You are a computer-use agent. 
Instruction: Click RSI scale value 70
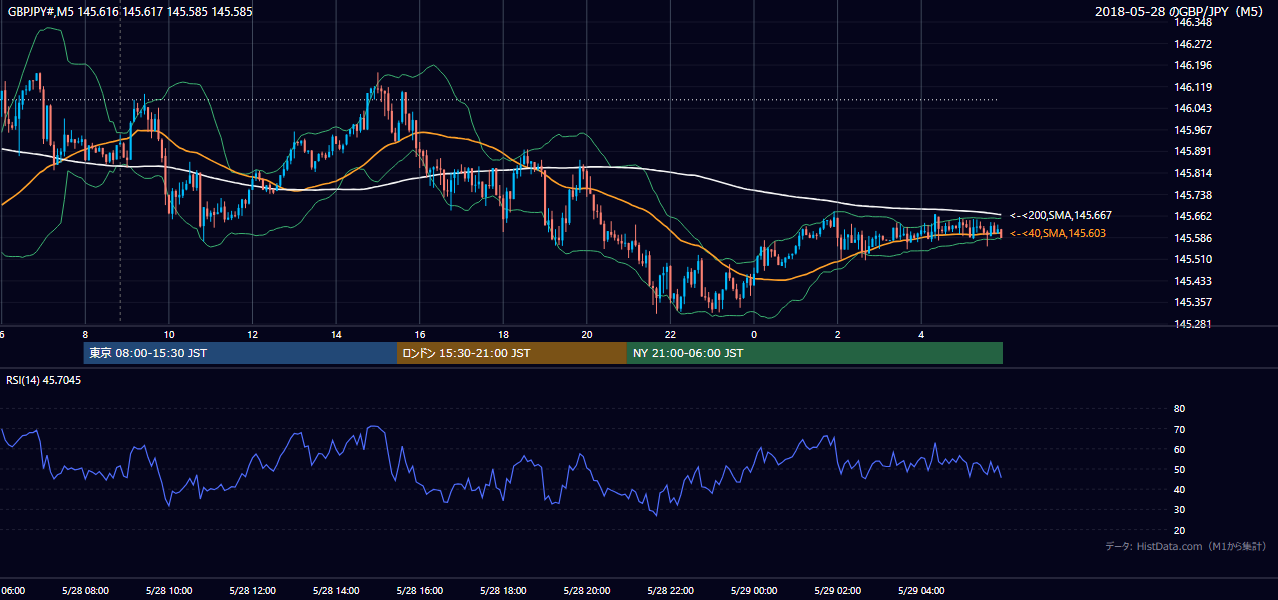tap(1179, 429)
